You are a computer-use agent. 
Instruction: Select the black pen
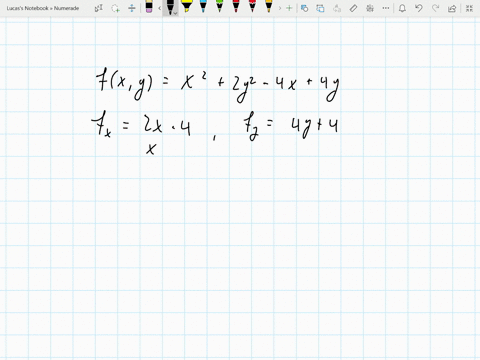[x=170, y=7]
